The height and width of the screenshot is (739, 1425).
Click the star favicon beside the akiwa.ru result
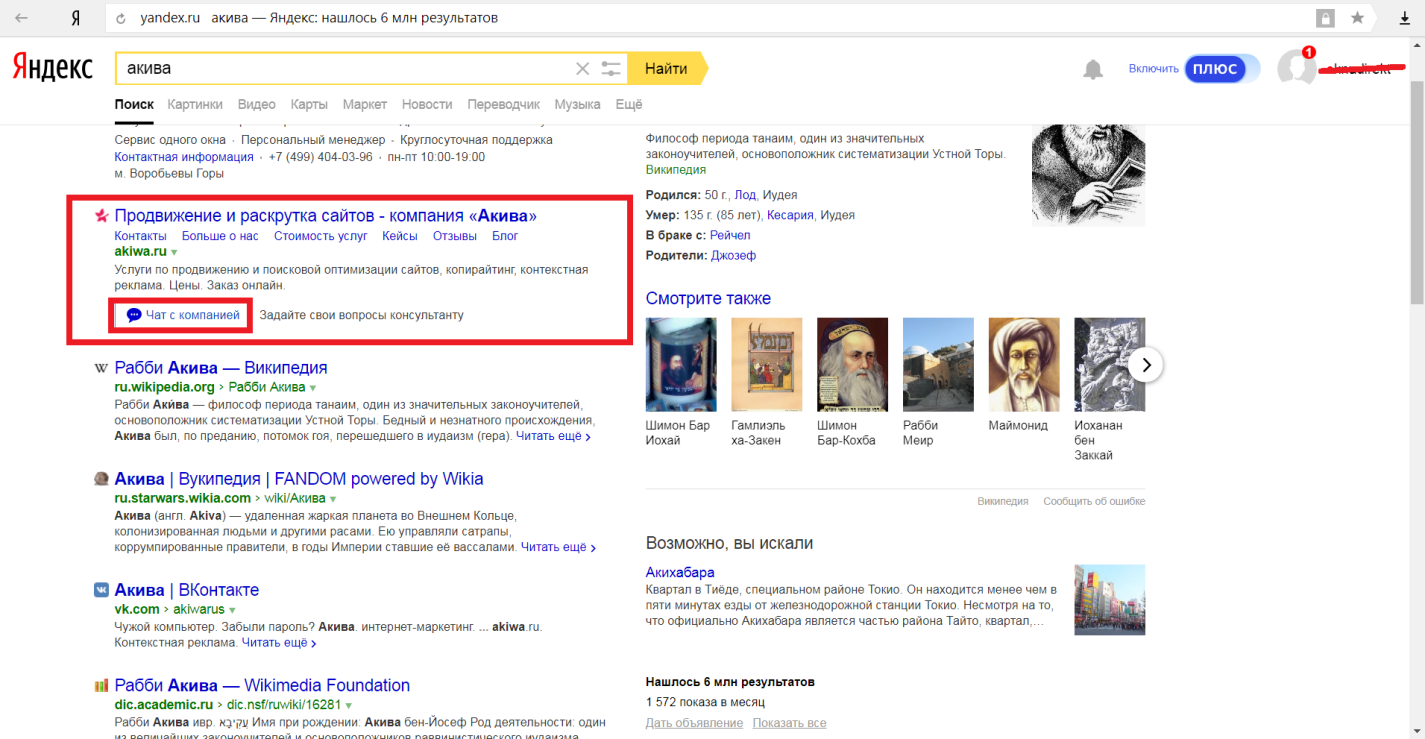pyautogui.click(x=101, y=215)
